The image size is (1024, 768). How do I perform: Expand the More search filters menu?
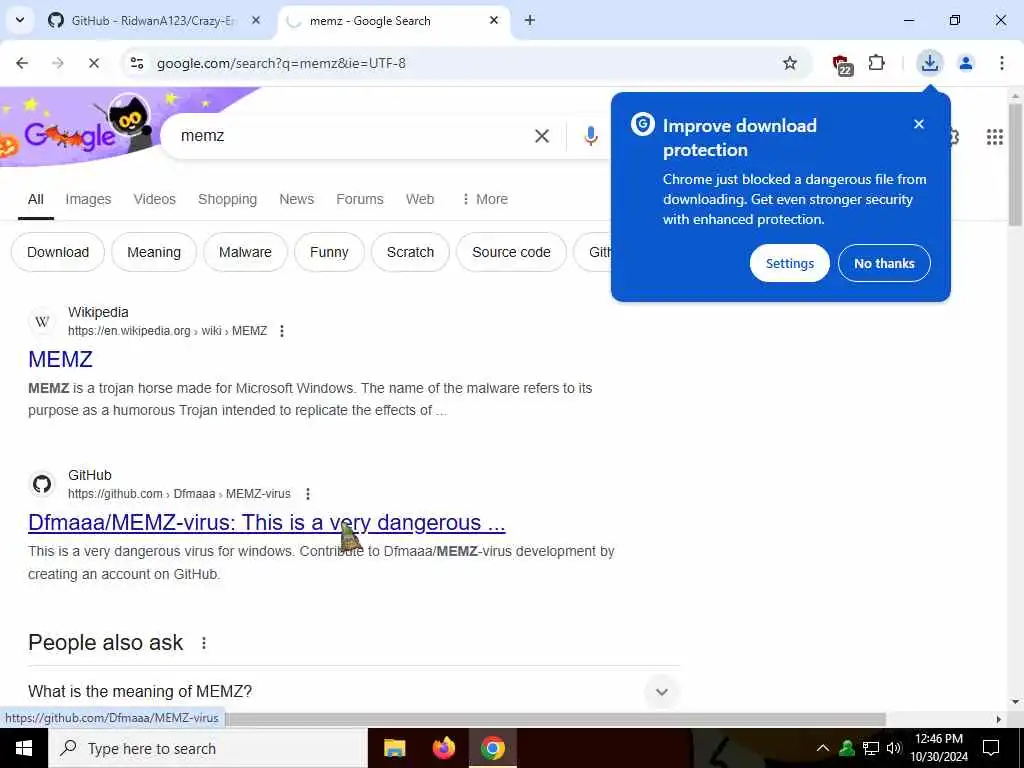coord(485,199)
